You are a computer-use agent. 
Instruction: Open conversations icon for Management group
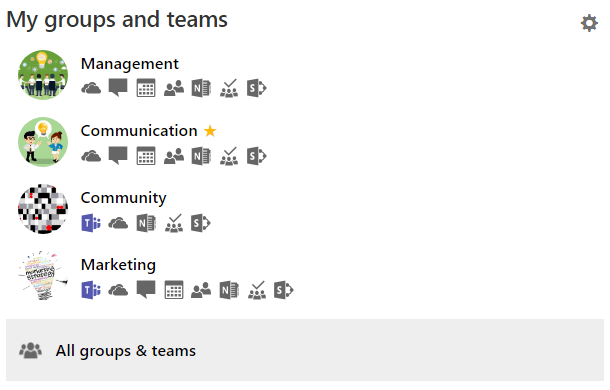tap(118, 88)
